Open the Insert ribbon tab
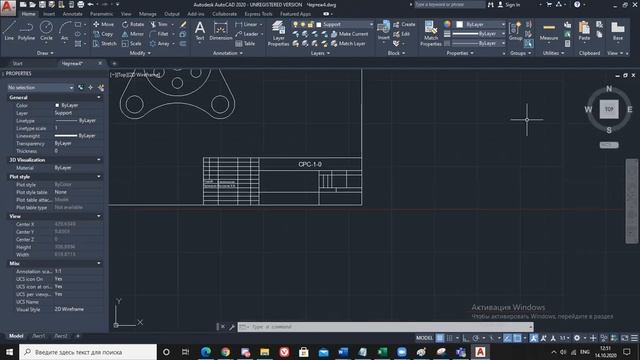This screenshot has height=360, width=640. [49, 14]
